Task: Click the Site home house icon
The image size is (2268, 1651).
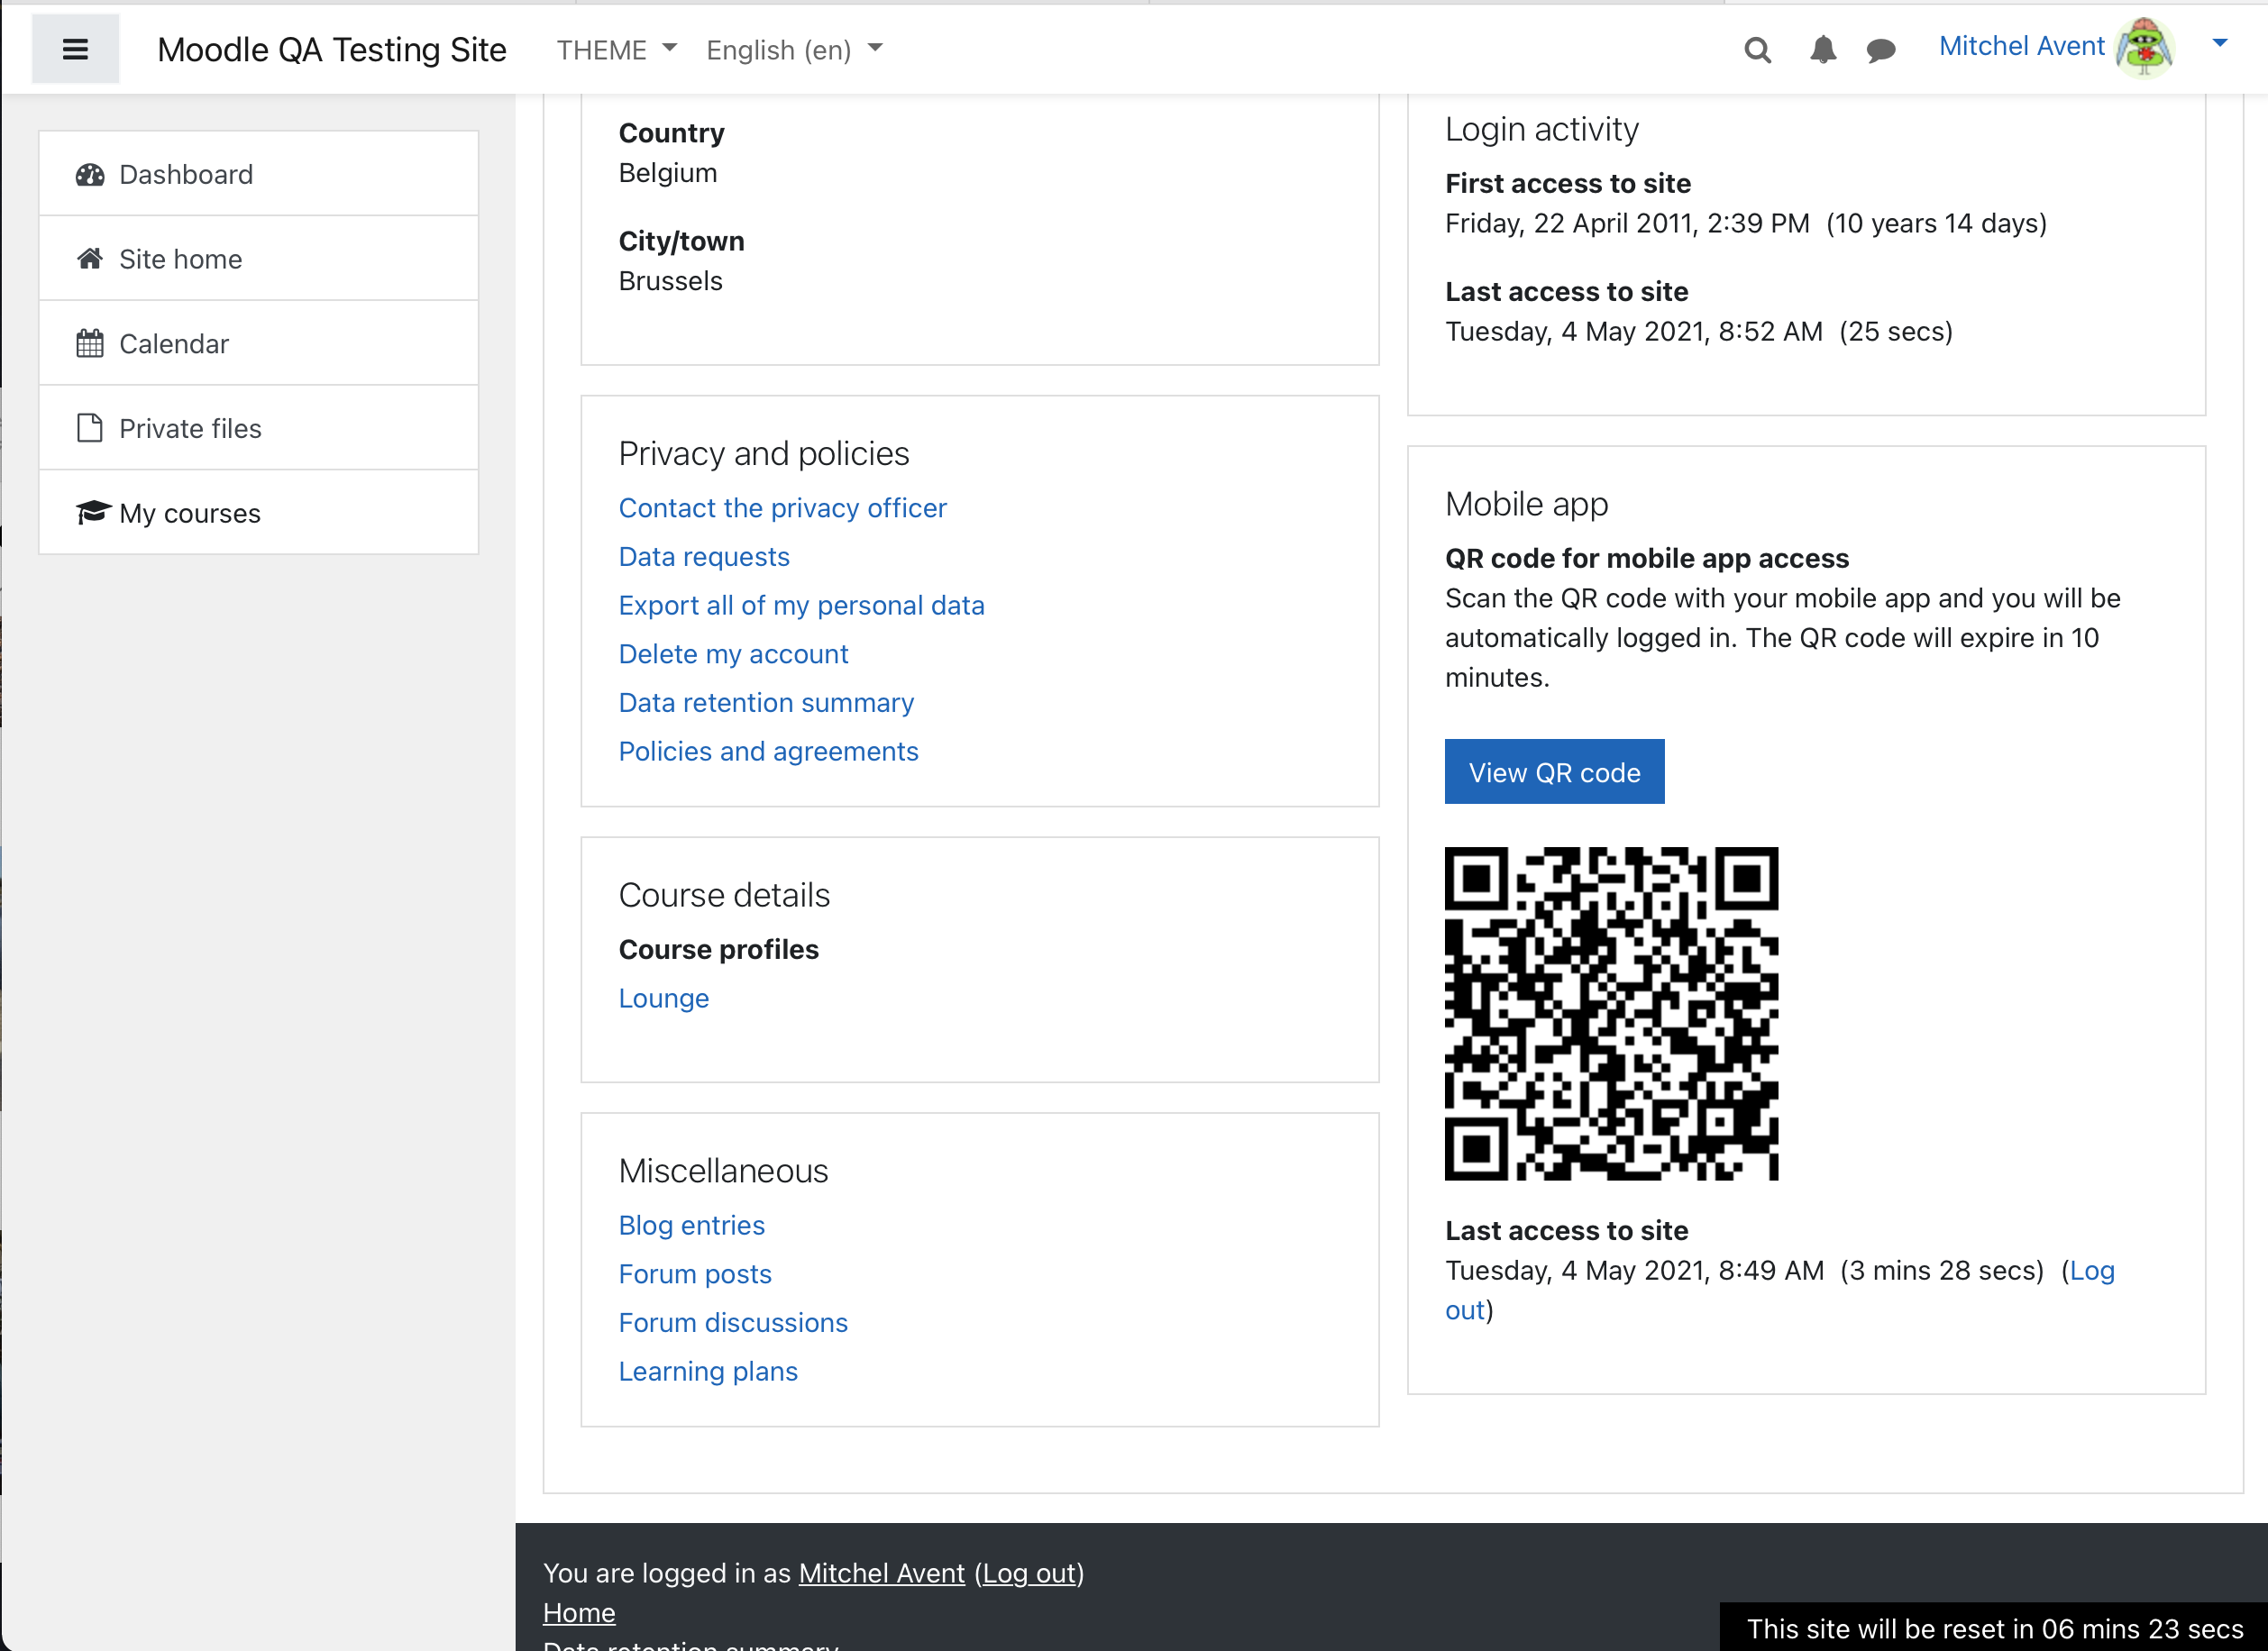Action: coord(90,259)
